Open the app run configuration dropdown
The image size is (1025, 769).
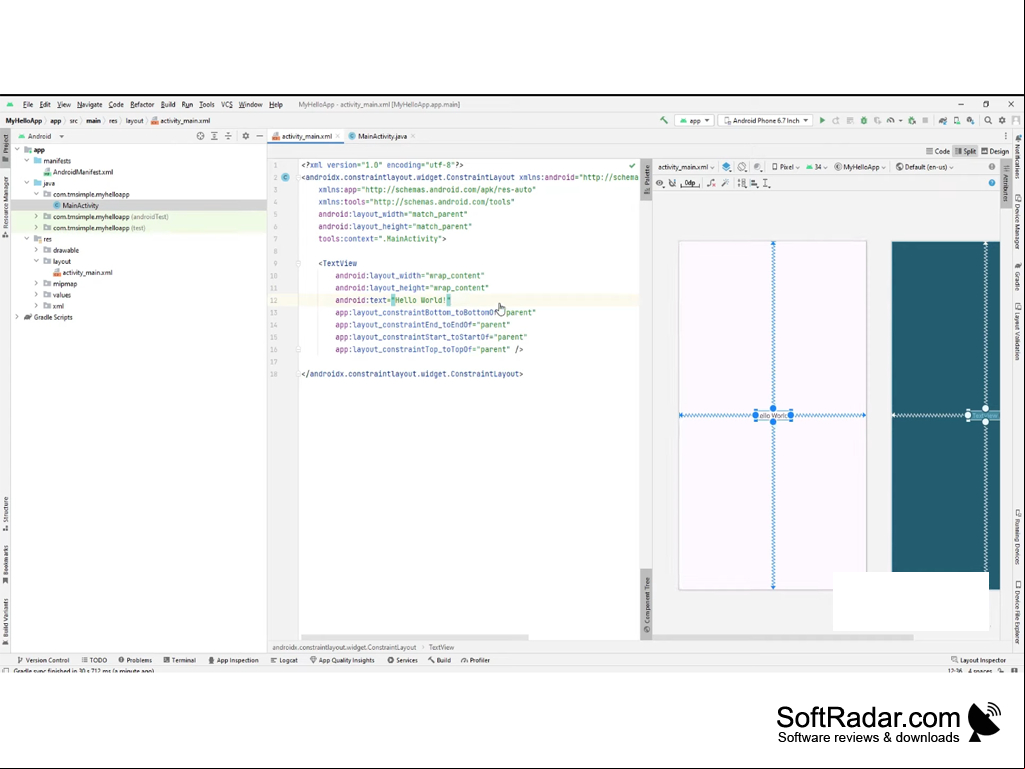click(694, 120)
